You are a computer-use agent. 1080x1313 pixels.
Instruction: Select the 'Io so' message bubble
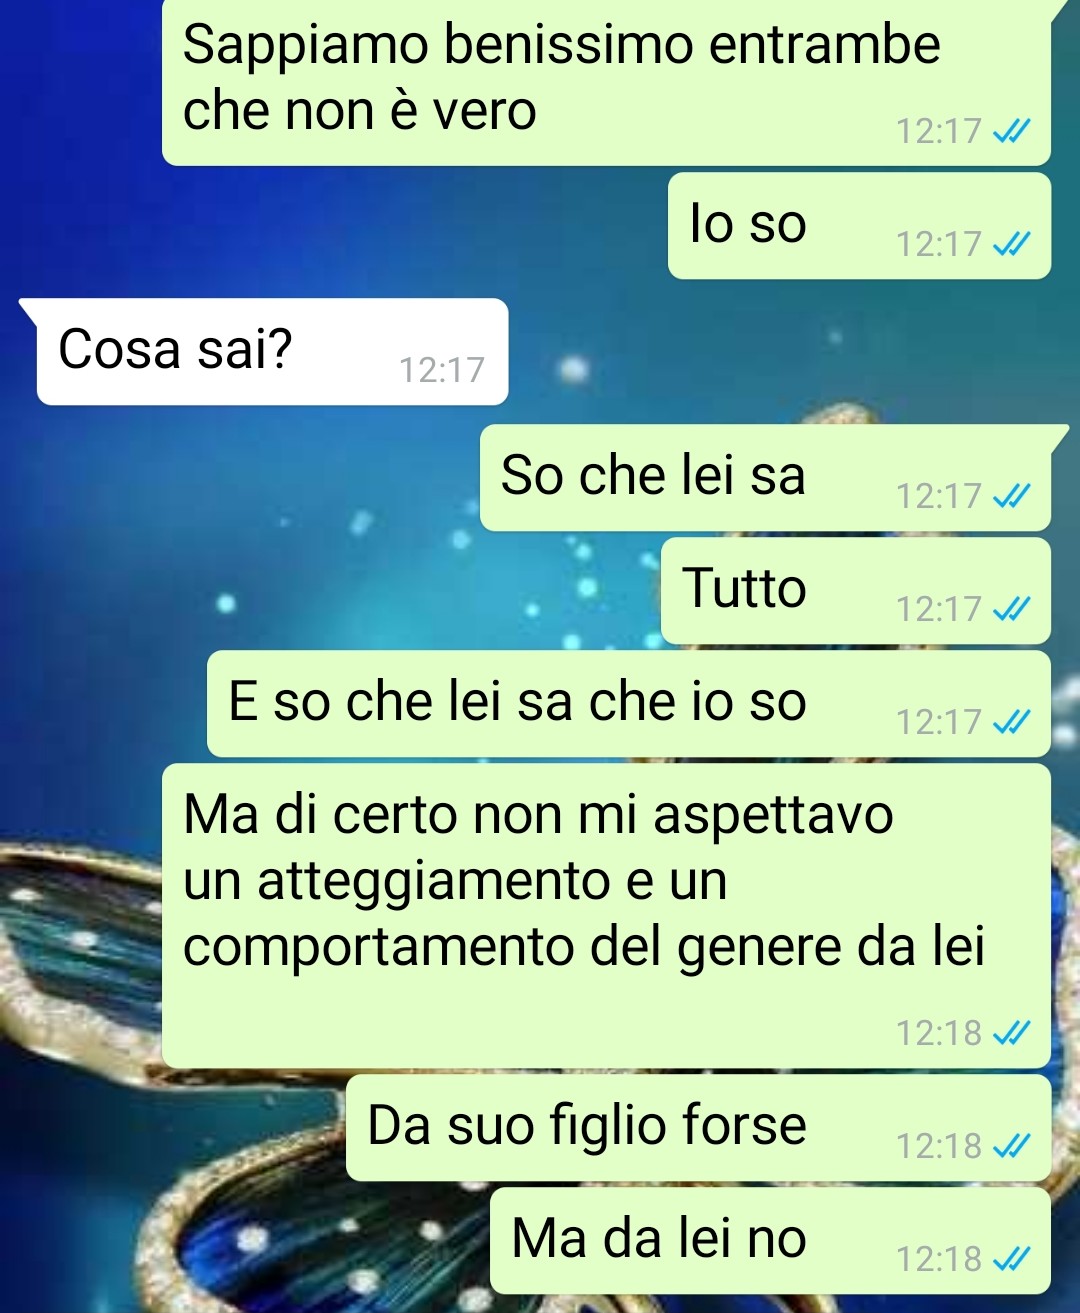point(859,226)
